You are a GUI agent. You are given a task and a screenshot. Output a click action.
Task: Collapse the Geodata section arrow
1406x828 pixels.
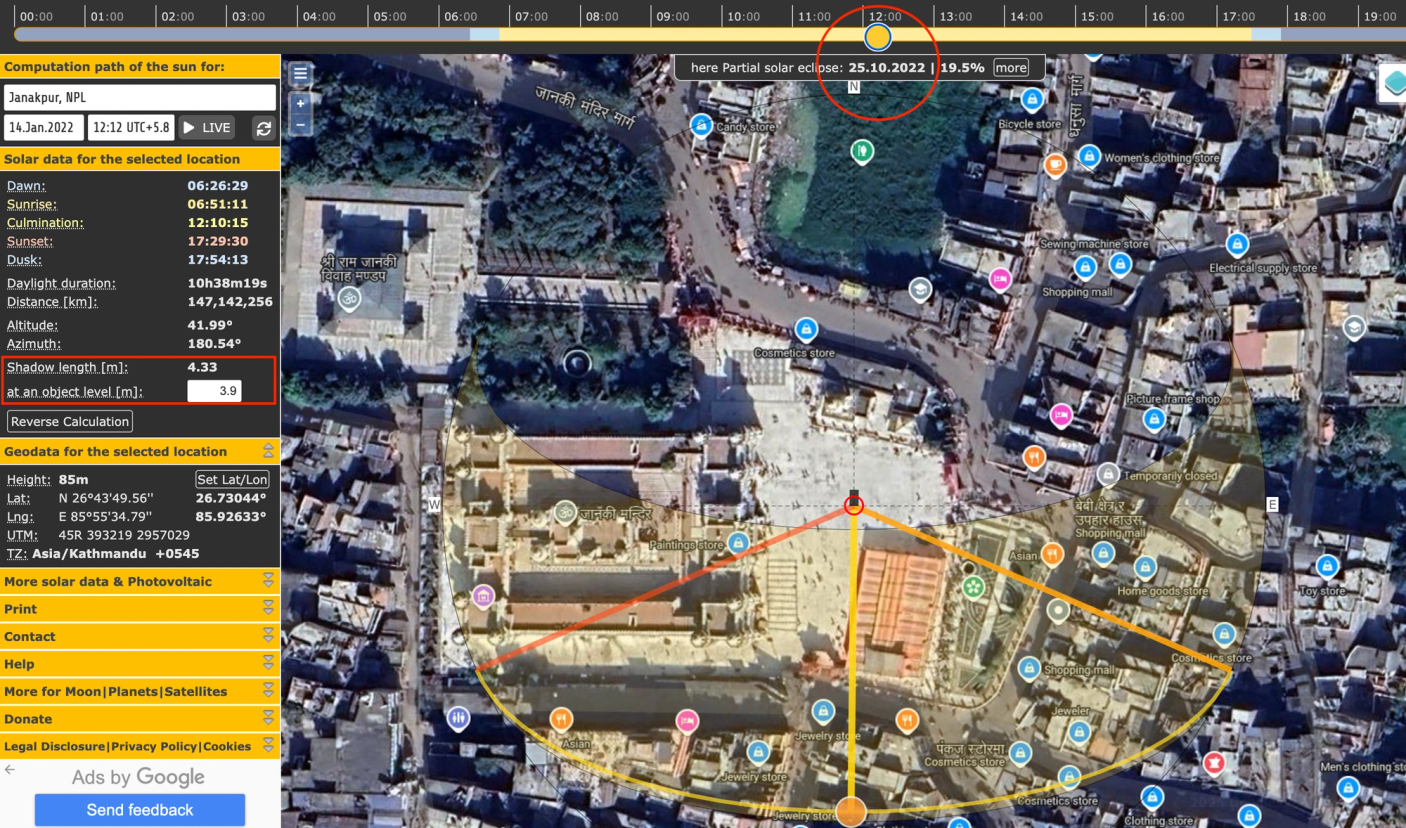268,451
